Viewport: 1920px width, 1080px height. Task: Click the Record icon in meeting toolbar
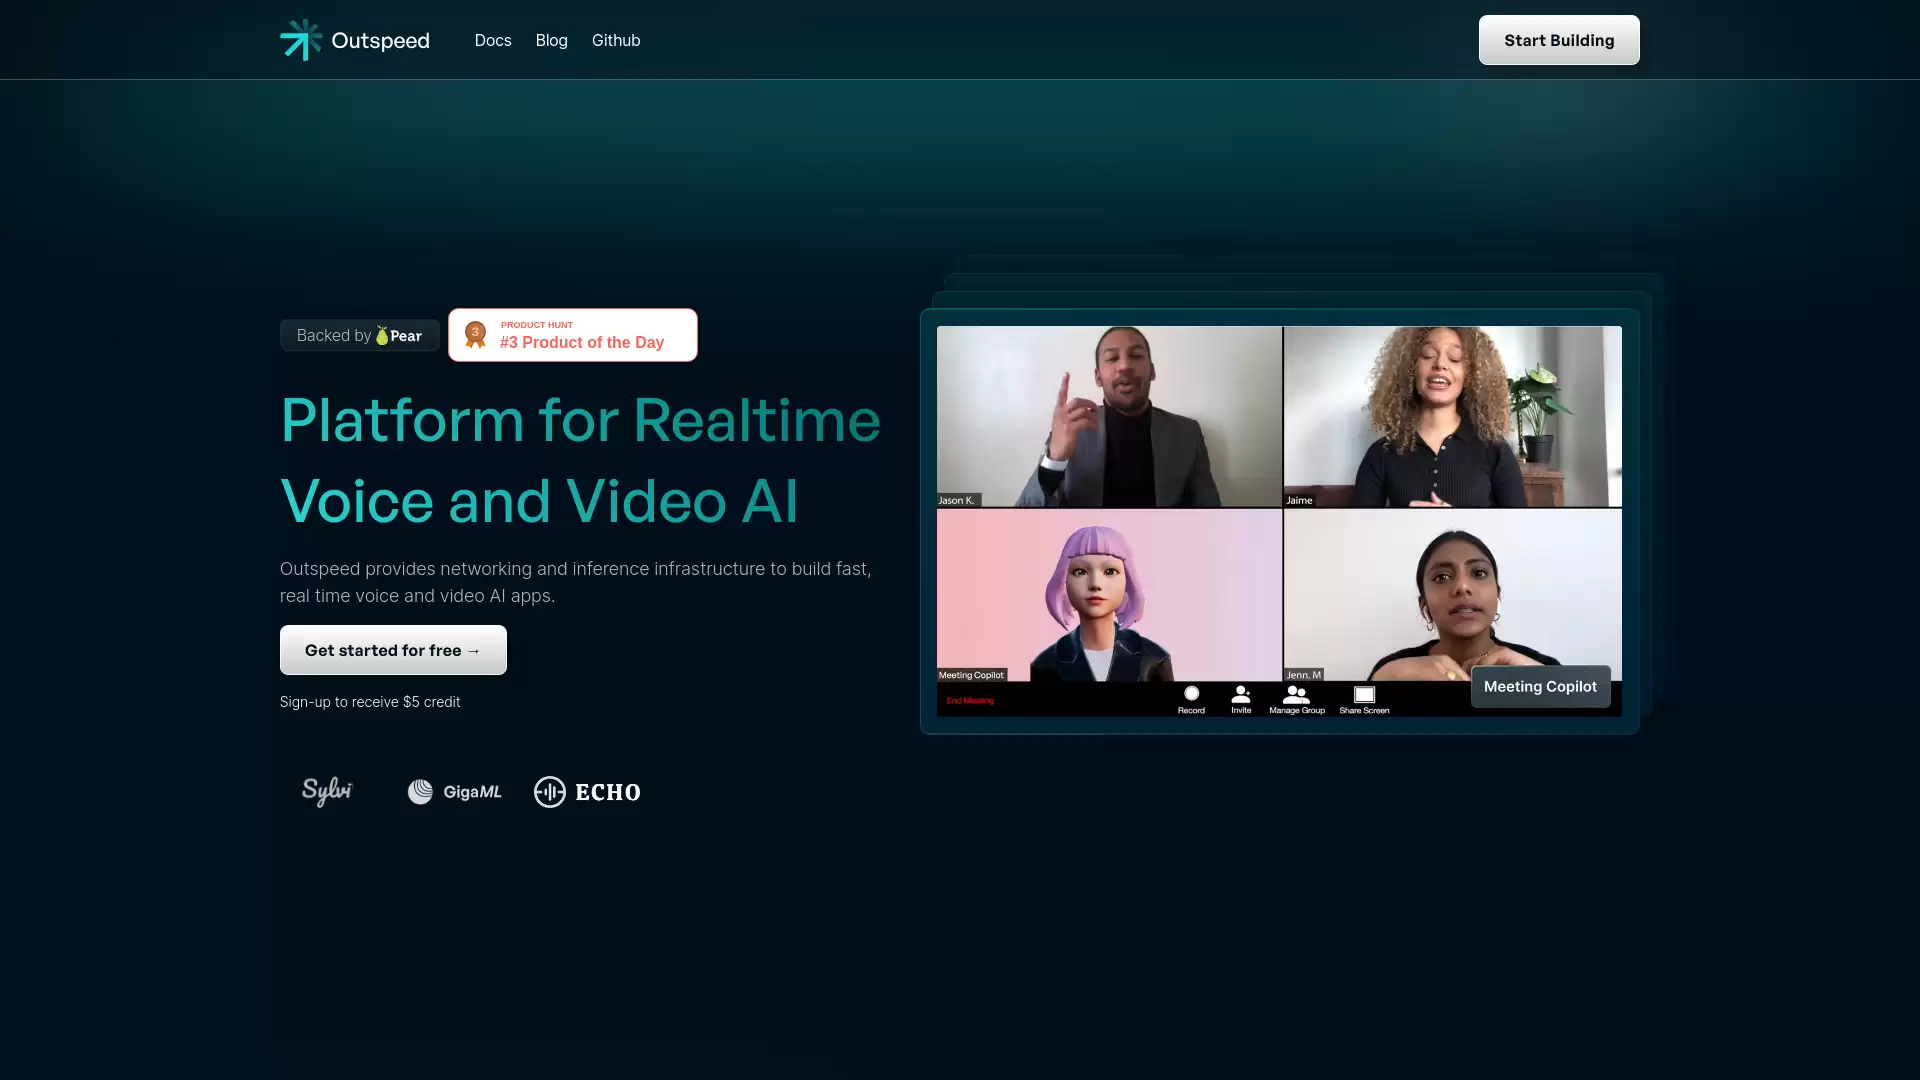click(x=1191, y=694)
